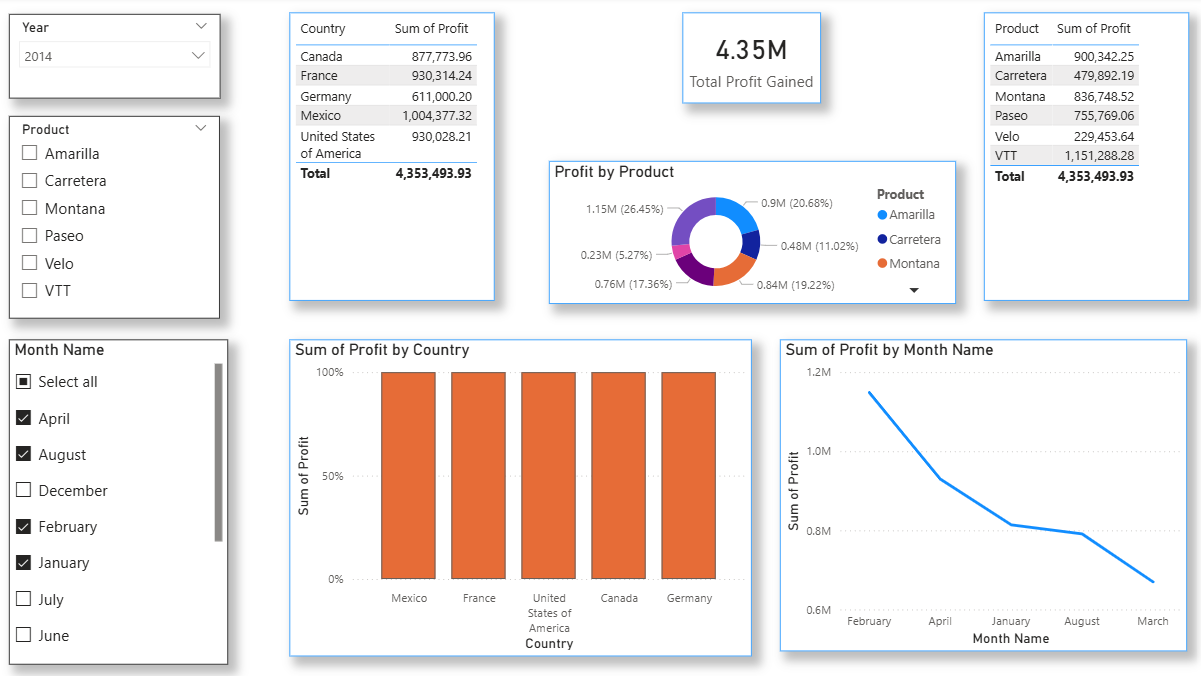1201x676 pixels.
Task: Sort by the Country column header
Action: [x=323, y=29]
